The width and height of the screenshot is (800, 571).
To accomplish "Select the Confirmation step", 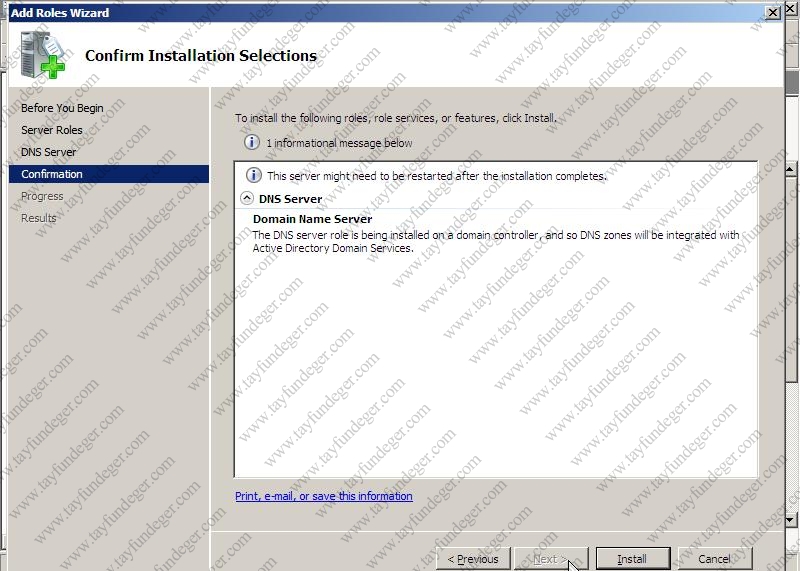I will pos(109,174).
